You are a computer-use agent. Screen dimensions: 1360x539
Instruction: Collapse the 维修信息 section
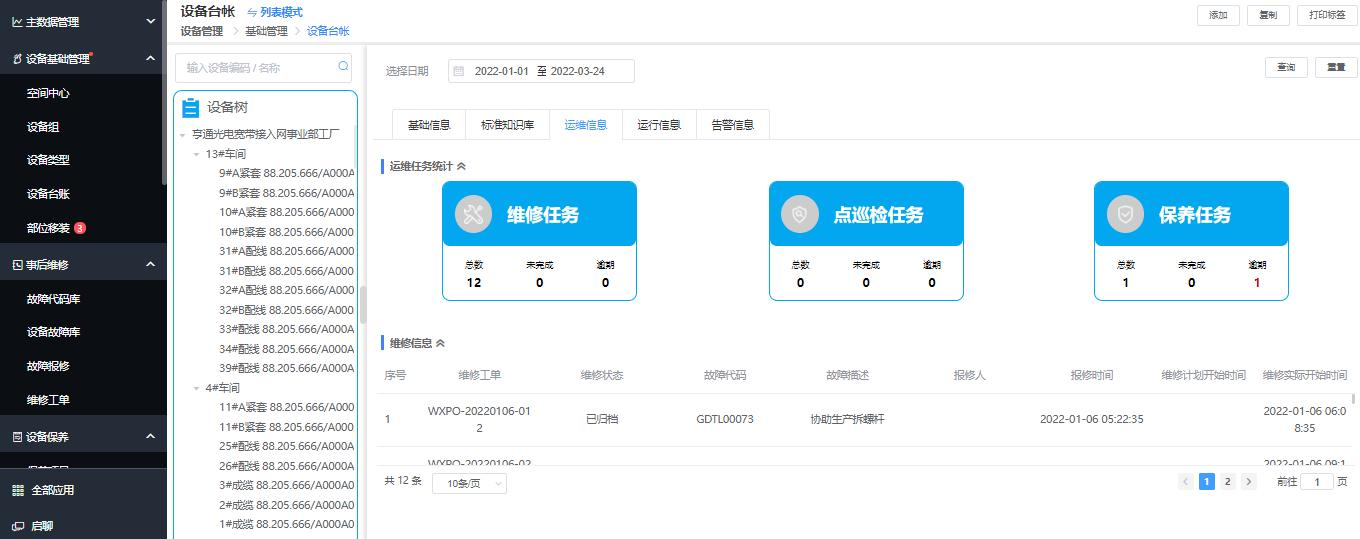click(x=440, y=343)
